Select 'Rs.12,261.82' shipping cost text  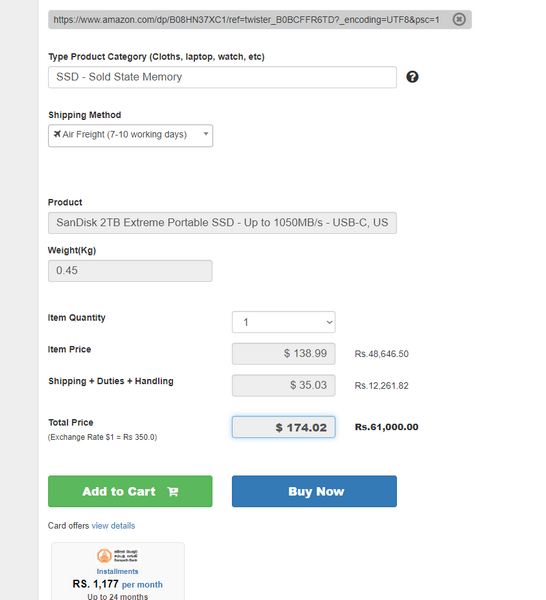[x=381, y=386]
